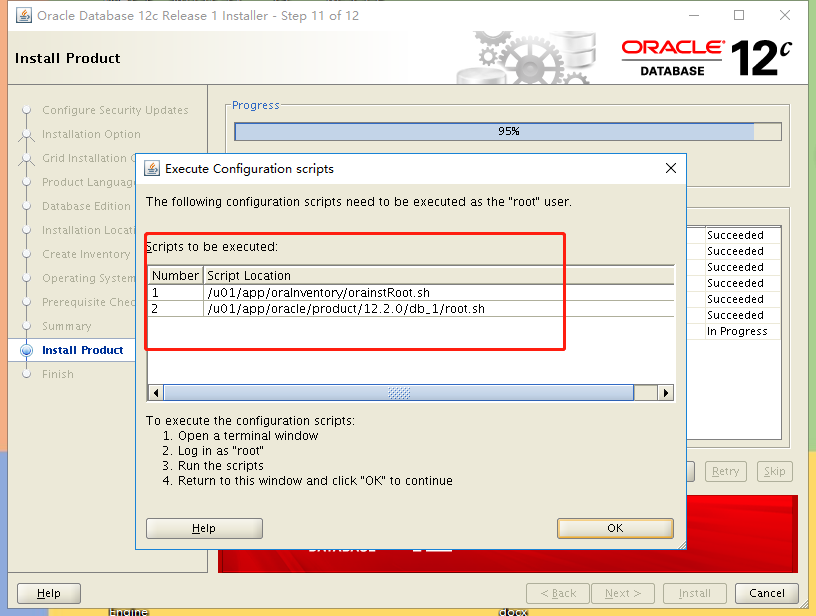Viewport: 816px width, 616px height.
Task: Close the Oracle installer window
Action: click(785, 15)
